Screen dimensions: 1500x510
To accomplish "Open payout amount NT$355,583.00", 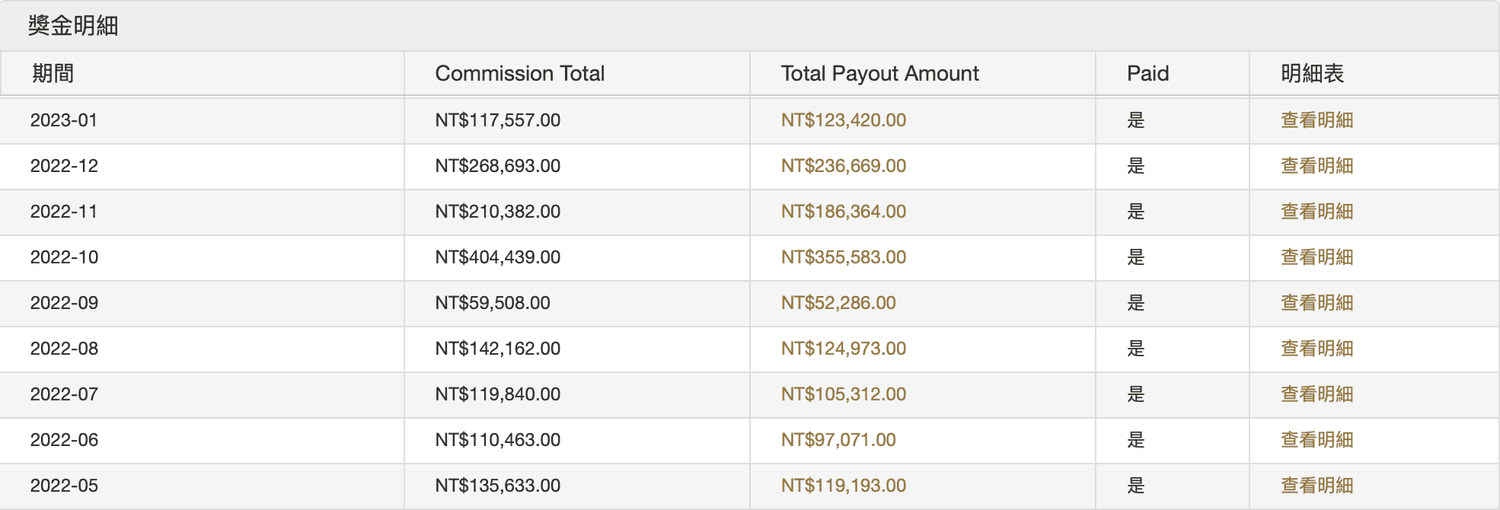I will [843, 257].
